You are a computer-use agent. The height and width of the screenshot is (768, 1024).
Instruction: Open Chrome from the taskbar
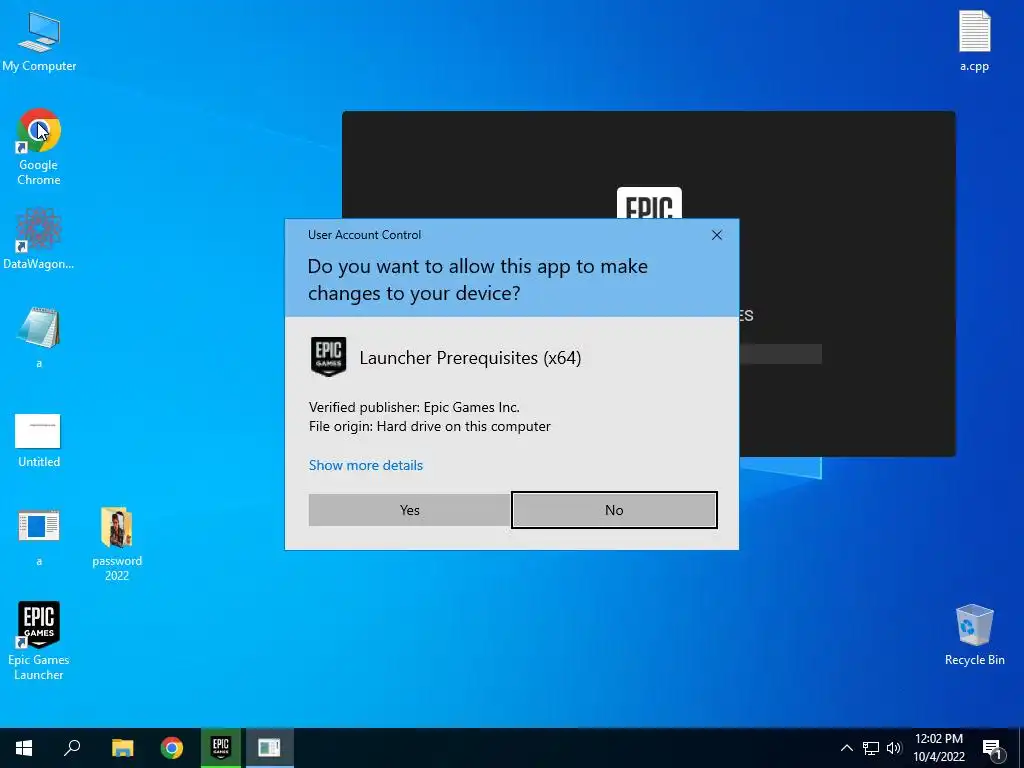coord(172,748)
